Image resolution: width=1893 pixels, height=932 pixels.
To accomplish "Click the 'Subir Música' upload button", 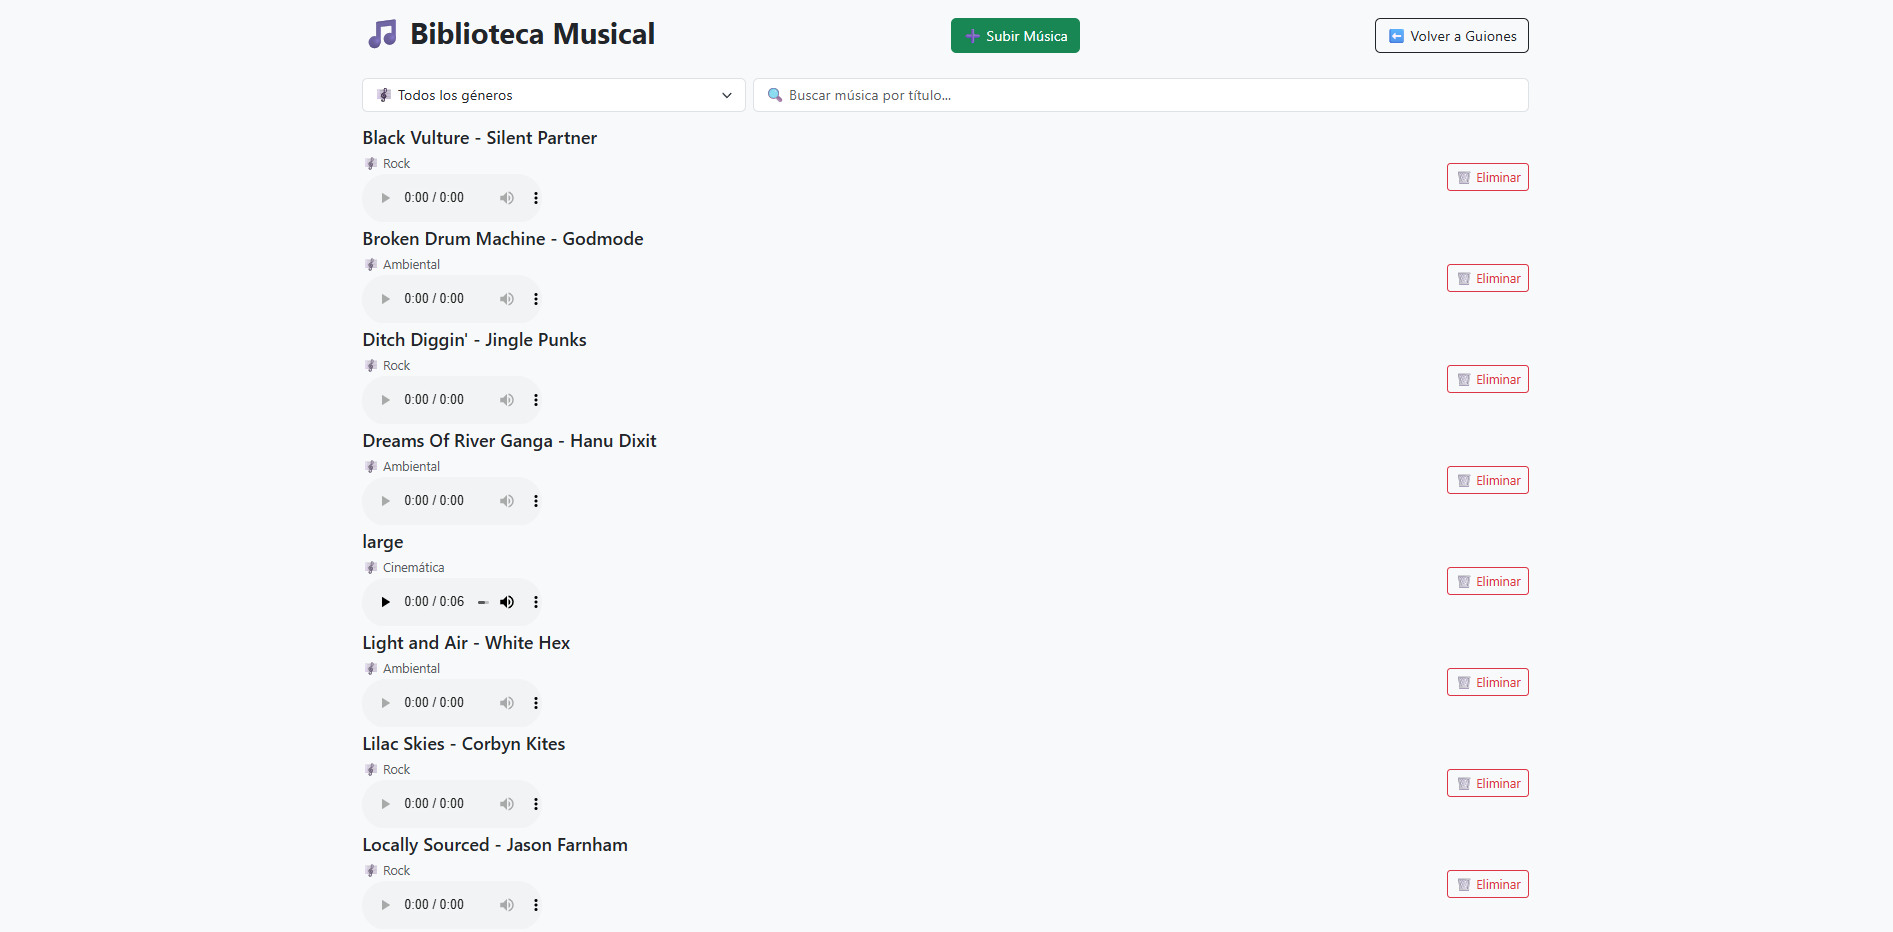I will click(1015, 36).
